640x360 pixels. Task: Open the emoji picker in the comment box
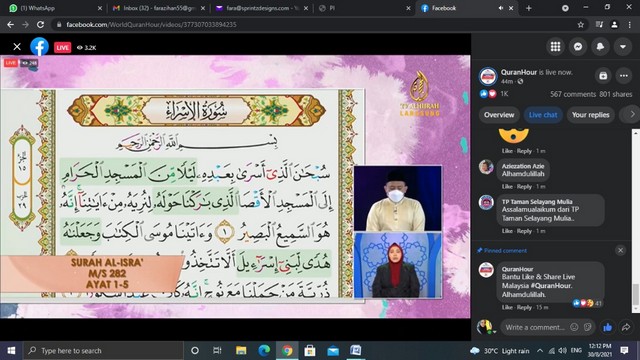click(574, 327)
